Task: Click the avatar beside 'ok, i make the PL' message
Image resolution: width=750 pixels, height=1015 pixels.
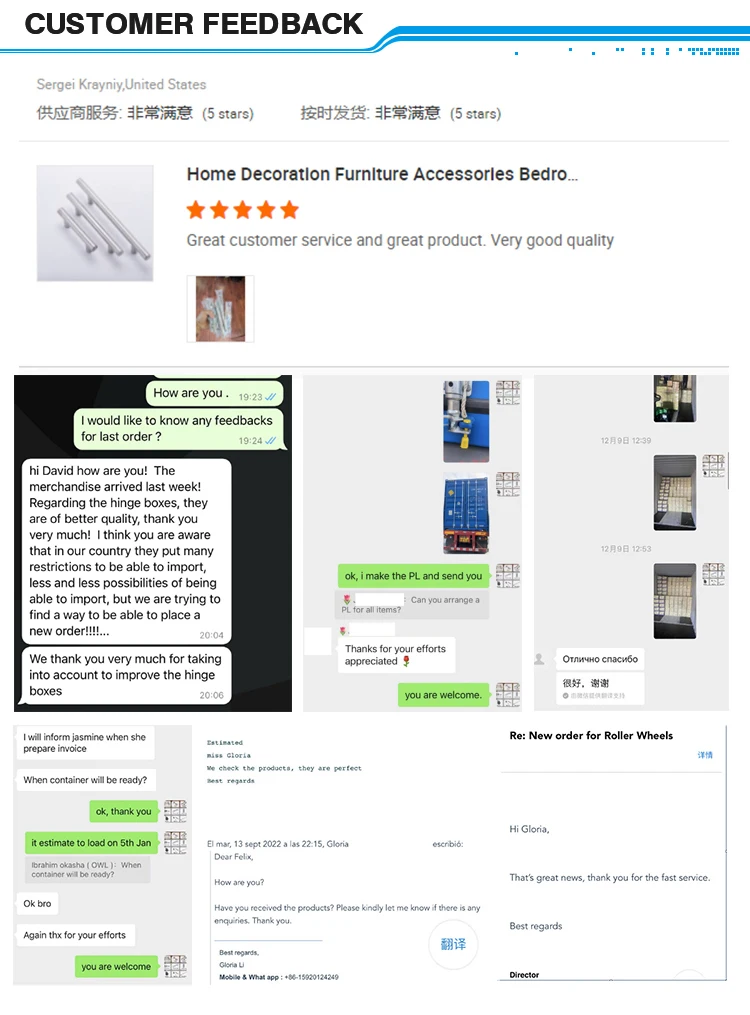Action: [508, 575]
